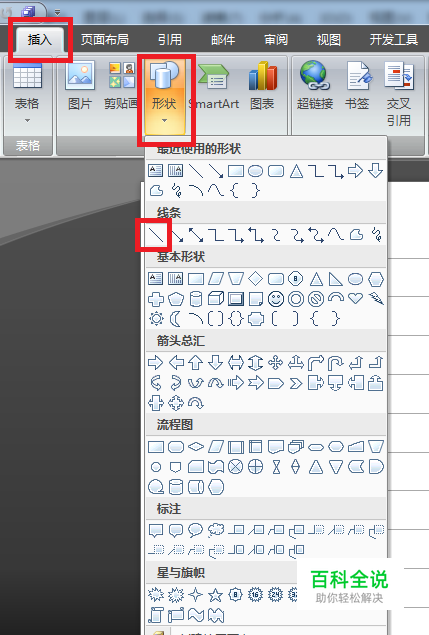Choose the quad arrow in 箭头总汇
The height and width of the screenshot is (635, 429).
276,362
